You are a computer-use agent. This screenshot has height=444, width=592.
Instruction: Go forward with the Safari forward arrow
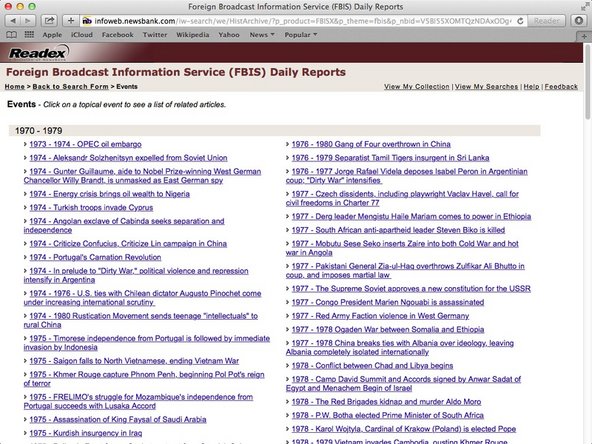(28, 21)
